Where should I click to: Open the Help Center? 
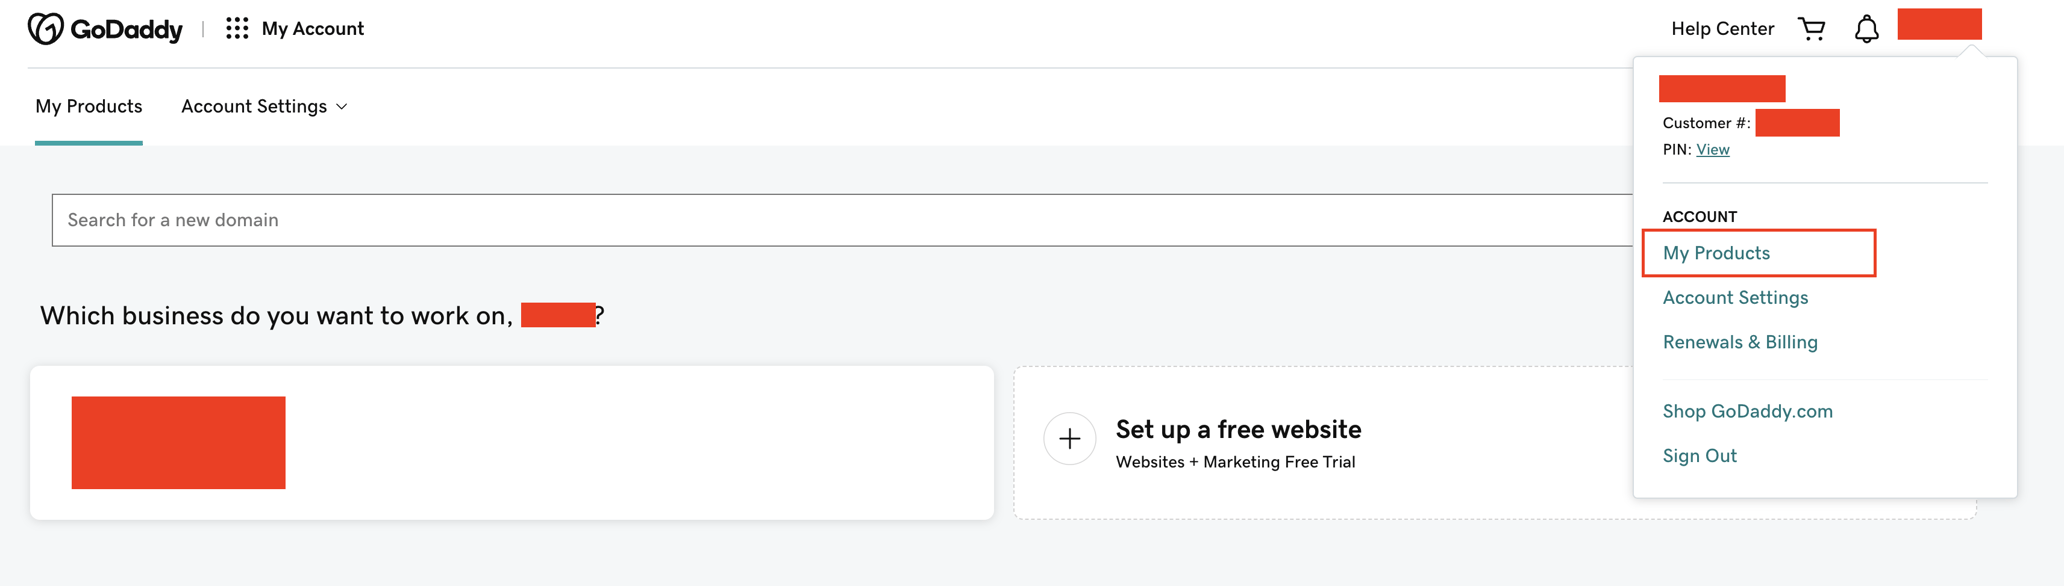pos(1722,28)
